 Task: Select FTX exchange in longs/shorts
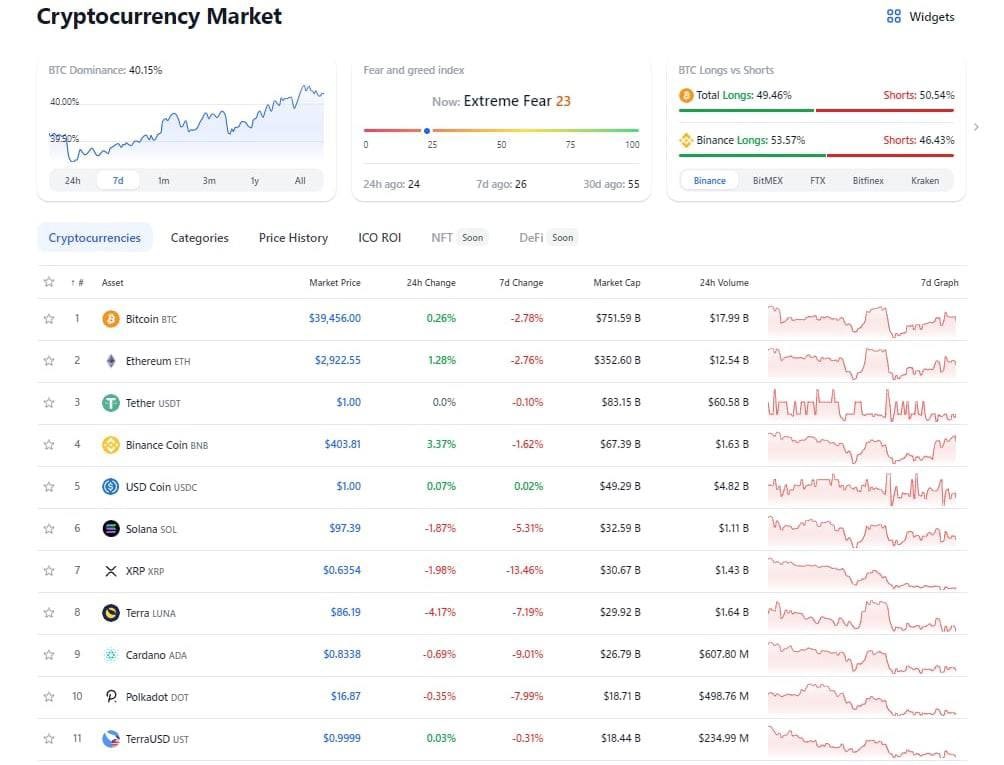(x=818, y=181)
